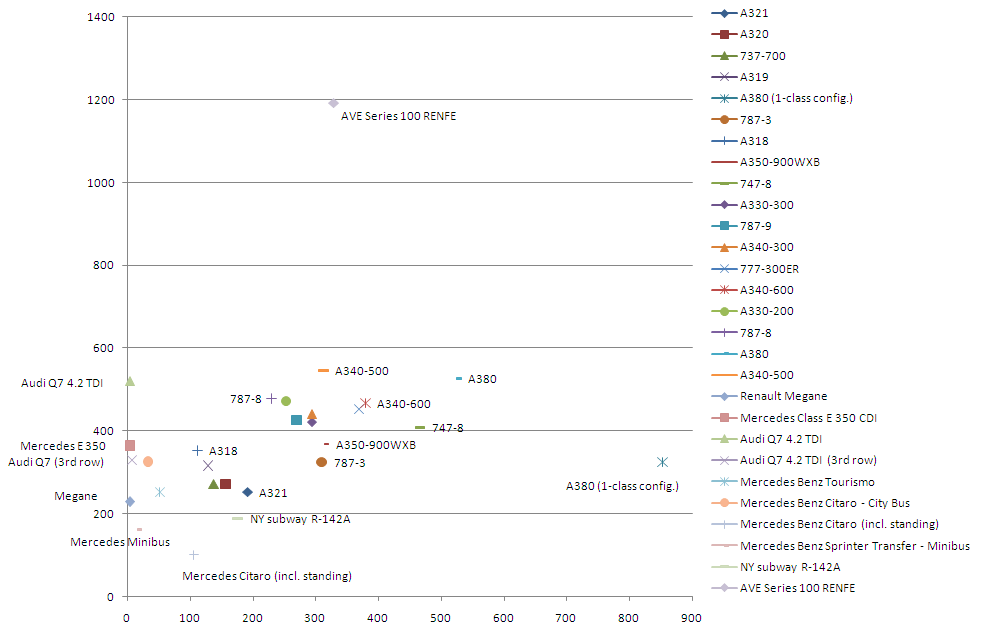Image resolution: width=985 pixels, height=633 pixels.
Task: Select the A350-900WXB data label on the plot
Action: (375, 445)
